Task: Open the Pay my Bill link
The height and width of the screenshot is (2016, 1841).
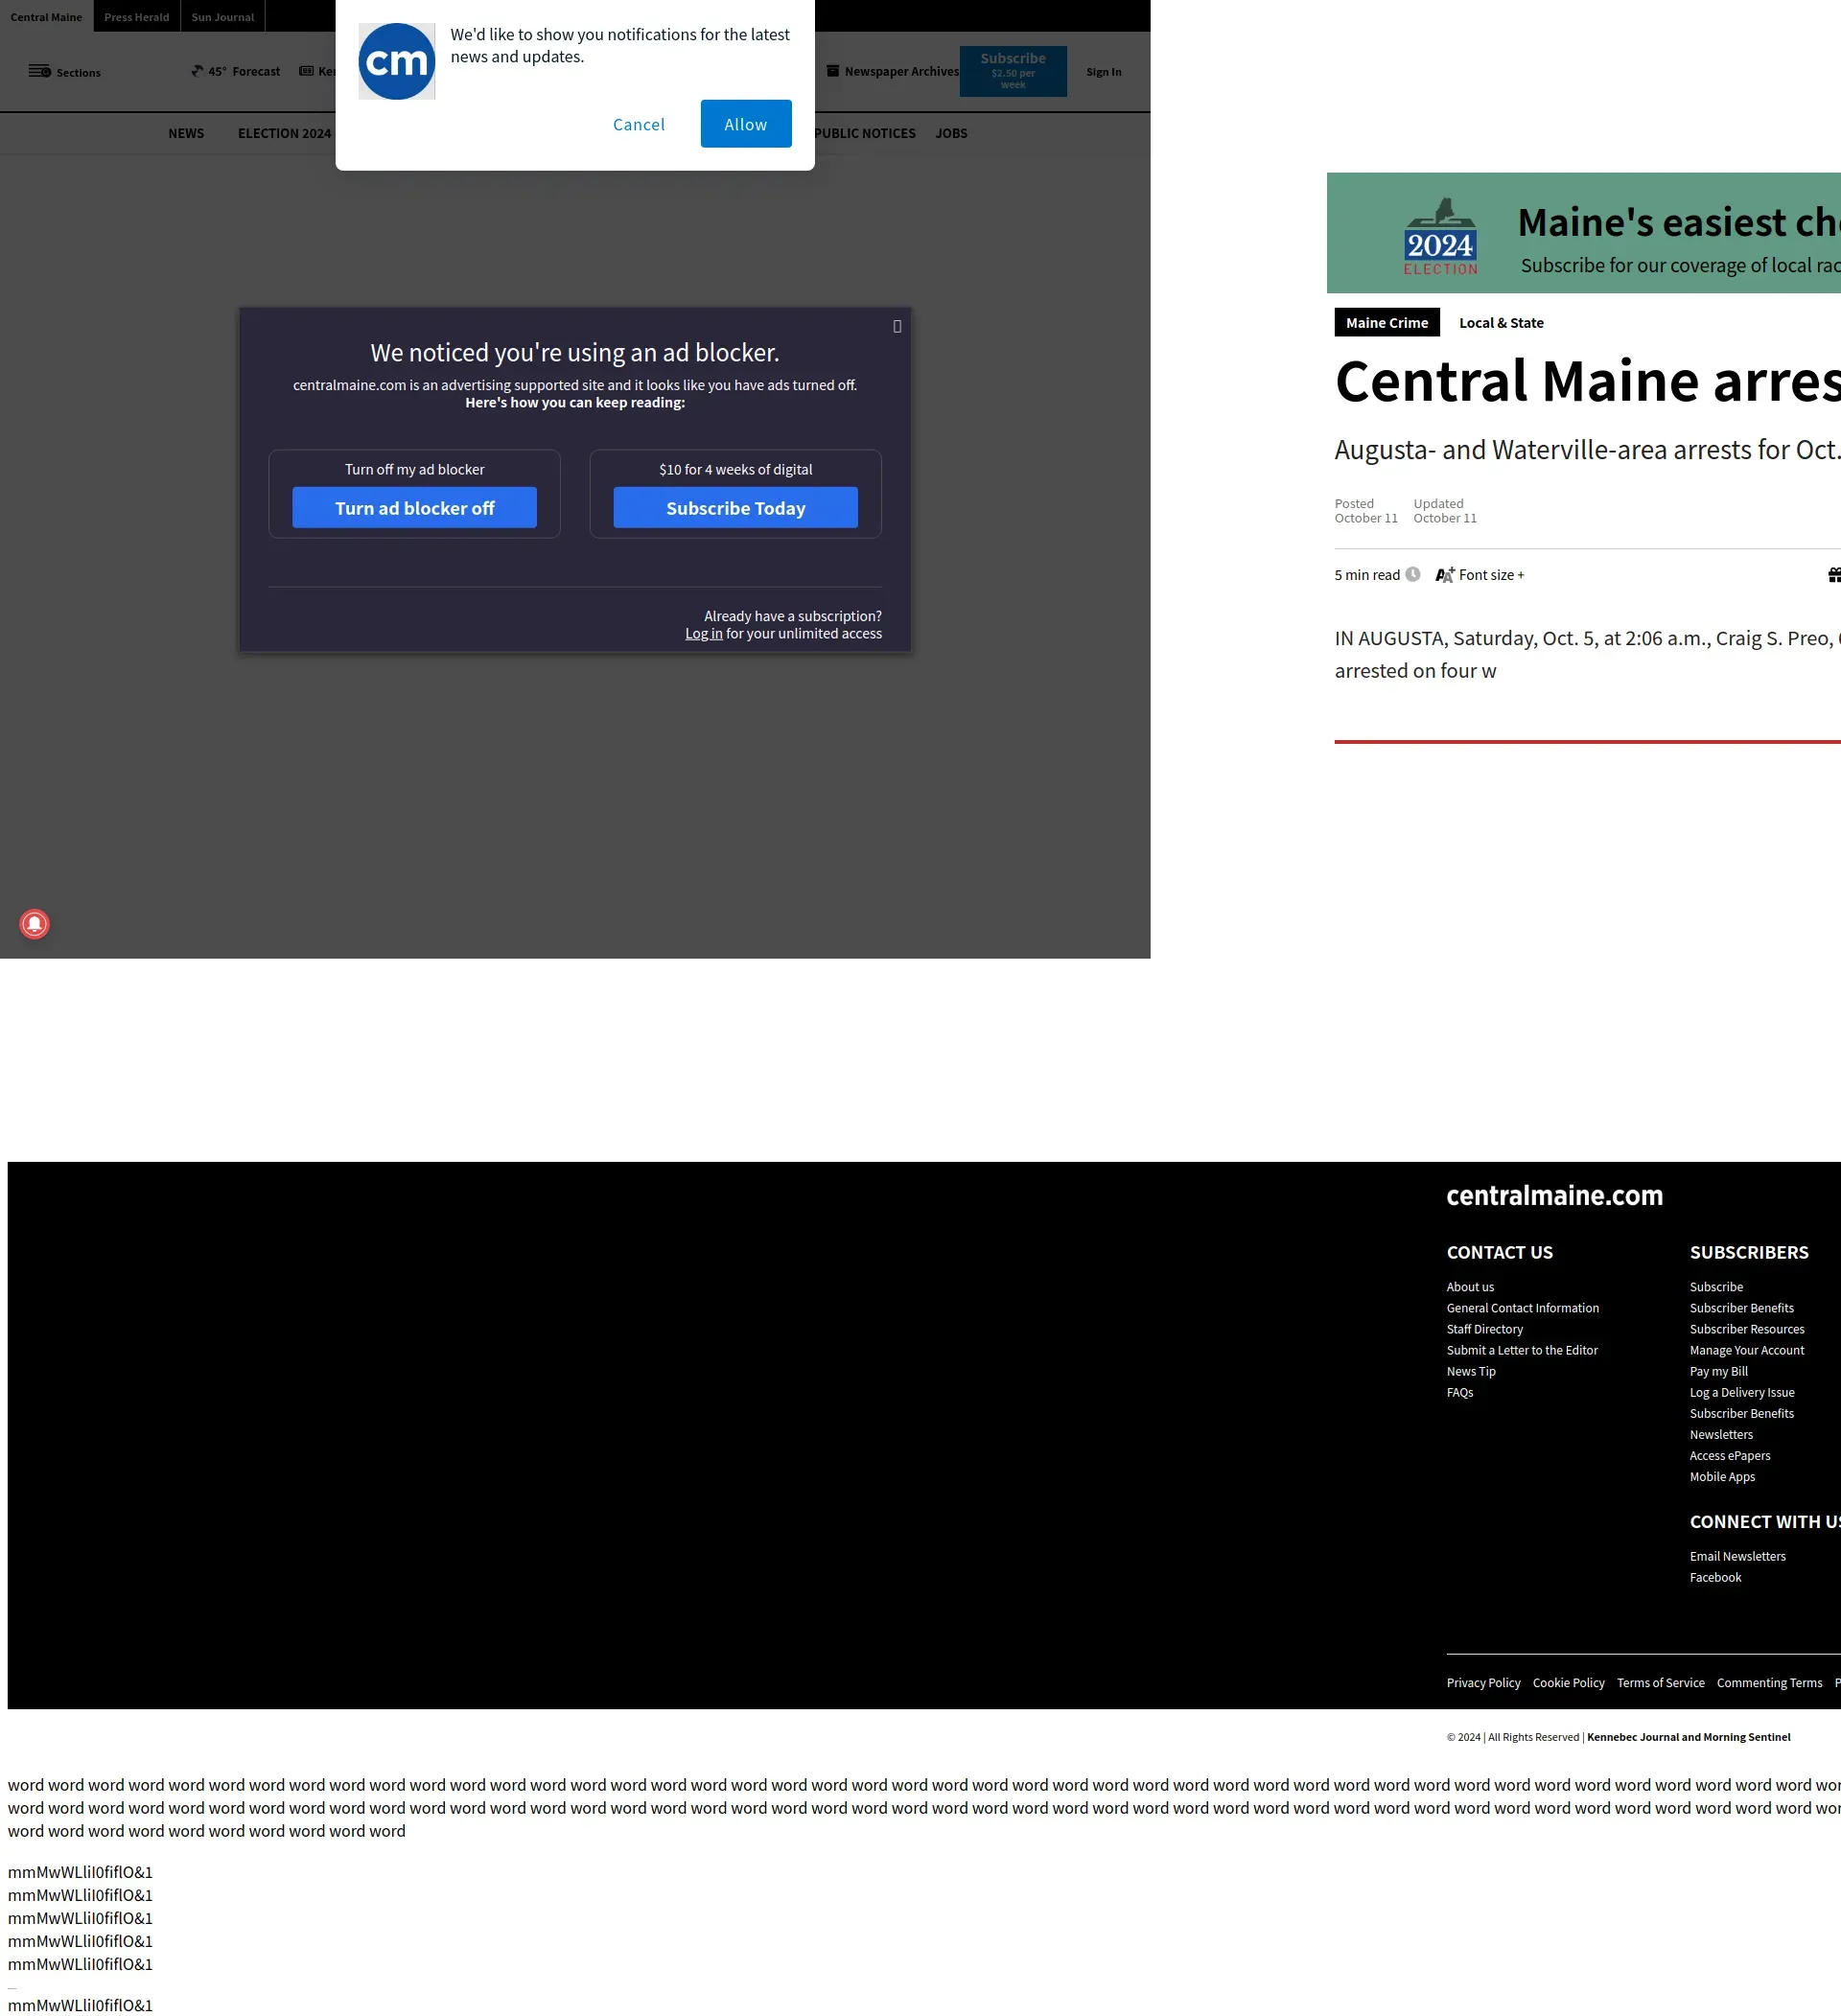Action: coord(1718,1371)
